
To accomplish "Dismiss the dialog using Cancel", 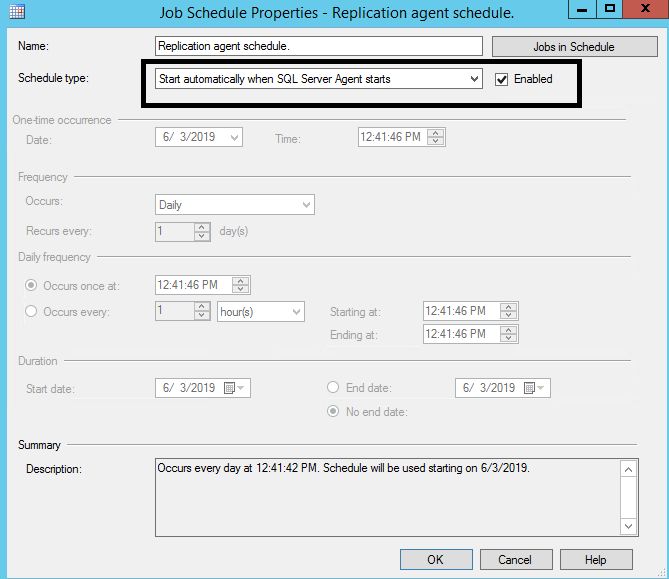I will click(516, 559).
